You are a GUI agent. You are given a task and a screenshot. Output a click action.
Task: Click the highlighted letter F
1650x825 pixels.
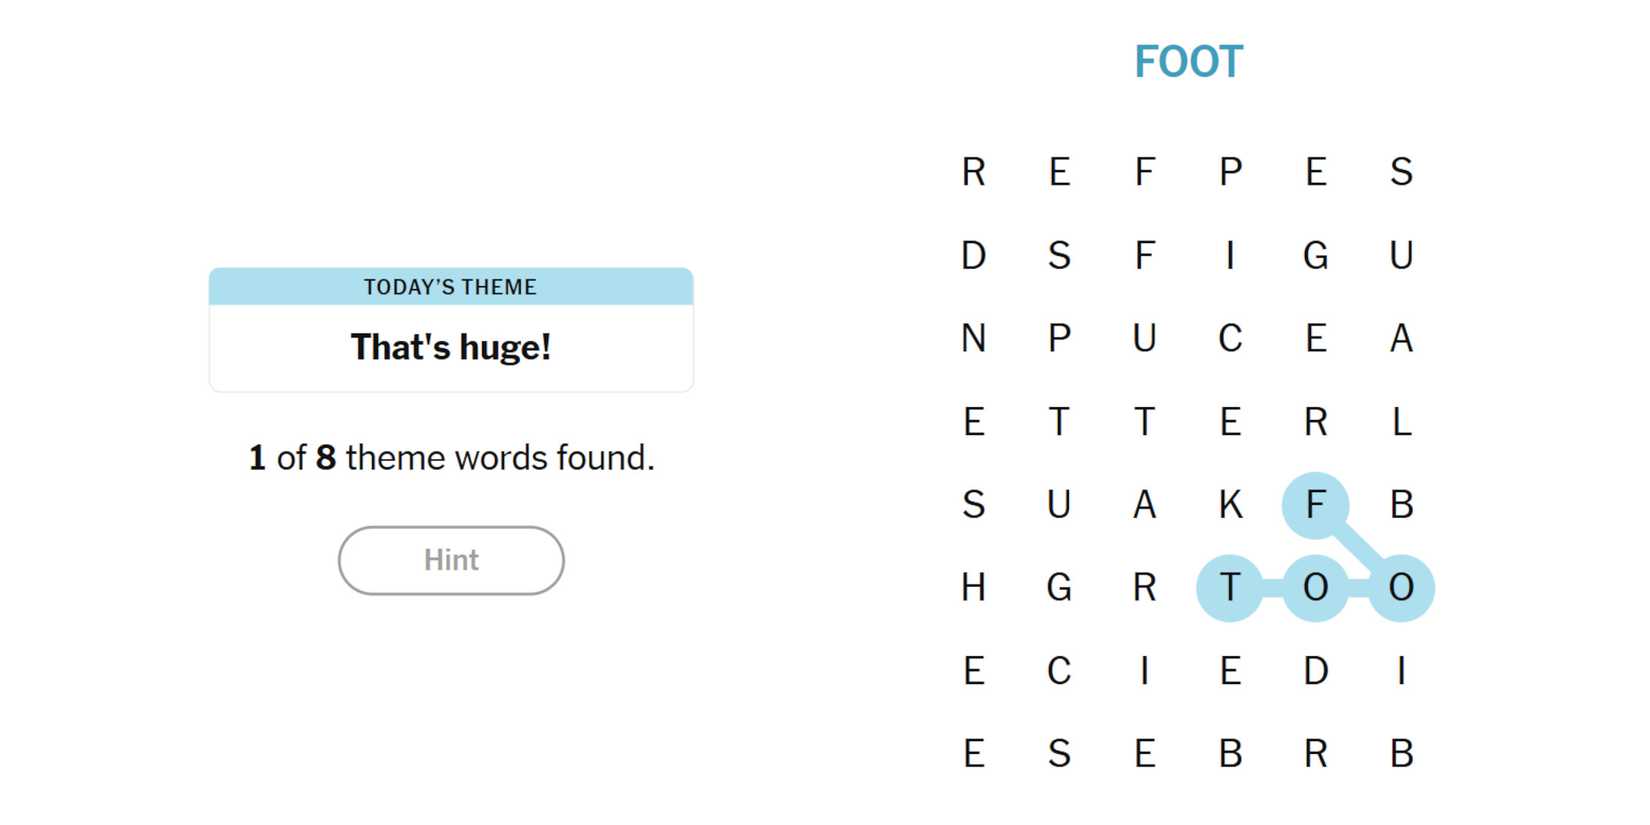(1315, 505)
